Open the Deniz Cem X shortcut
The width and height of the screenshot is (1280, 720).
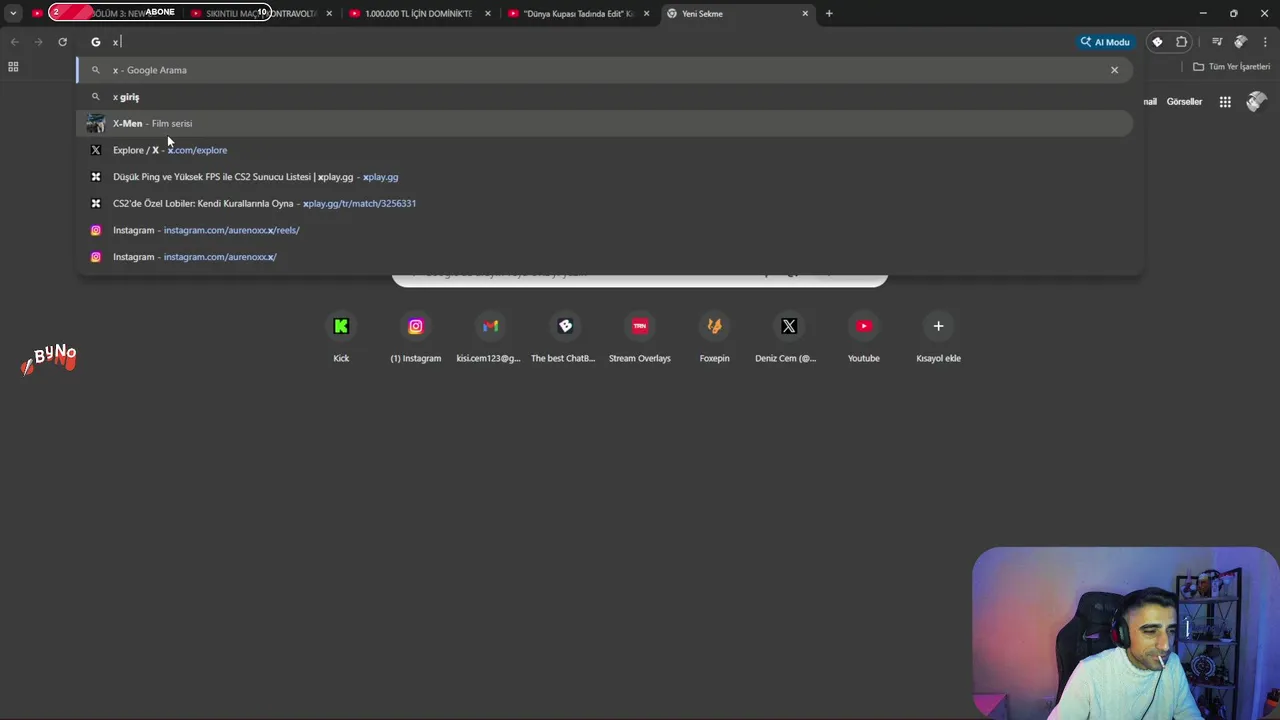[x=789, y=338]
